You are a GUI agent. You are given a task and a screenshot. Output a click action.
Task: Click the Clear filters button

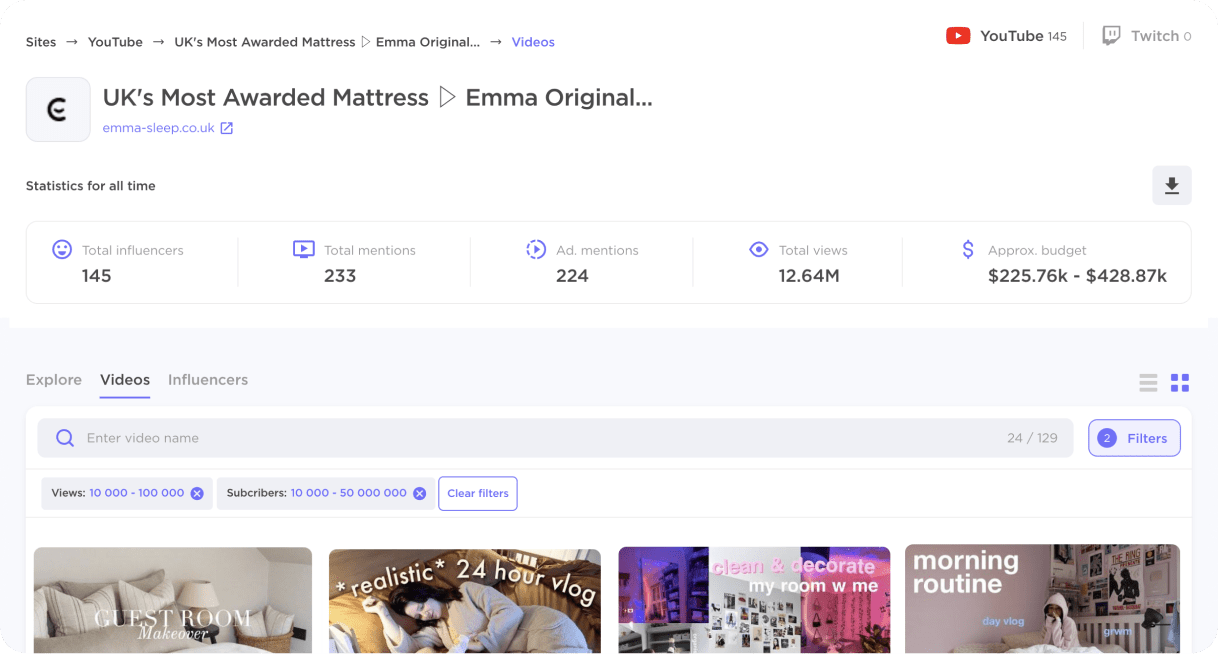point(478,493)
